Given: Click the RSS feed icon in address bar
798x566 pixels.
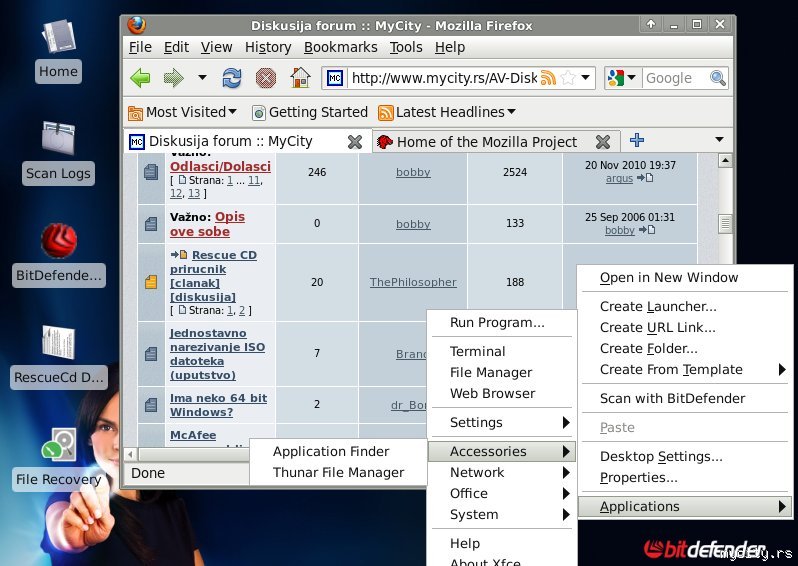Looking at the screenshot, I should pos(548,78).
